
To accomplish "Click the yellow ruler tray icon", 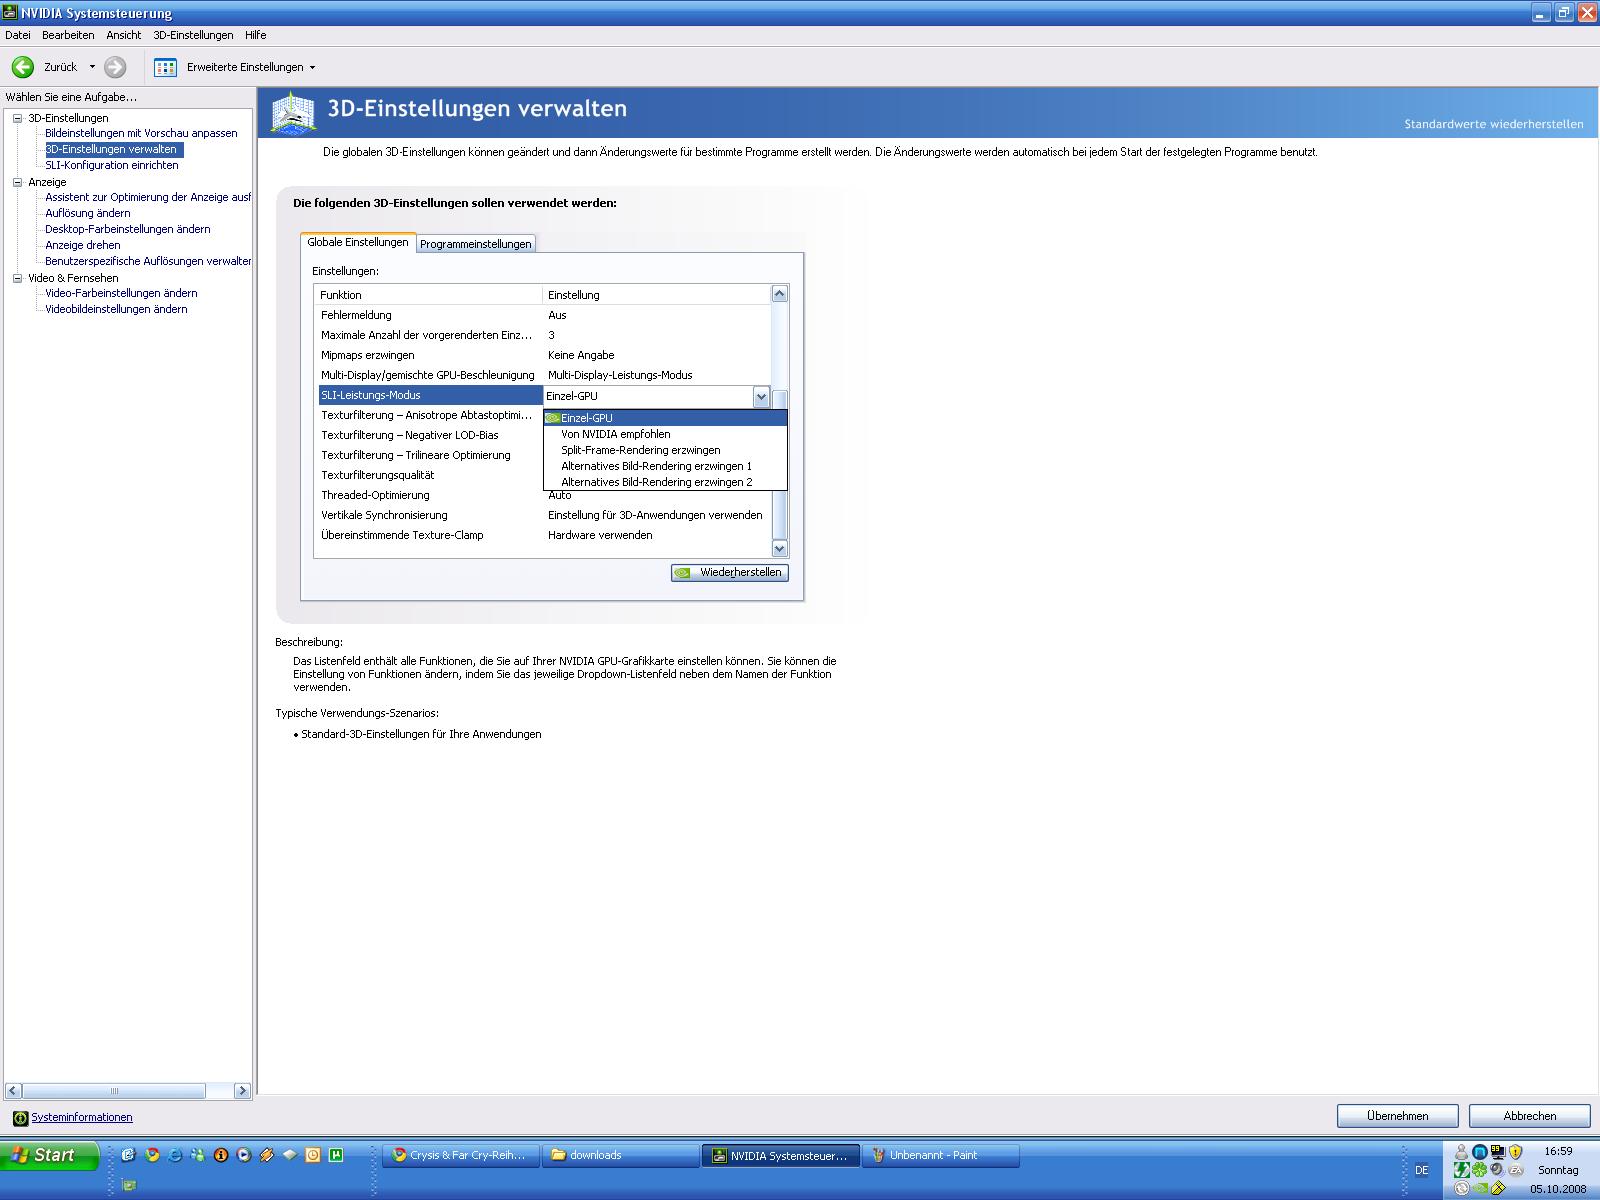I will tap(1498, 1188).
